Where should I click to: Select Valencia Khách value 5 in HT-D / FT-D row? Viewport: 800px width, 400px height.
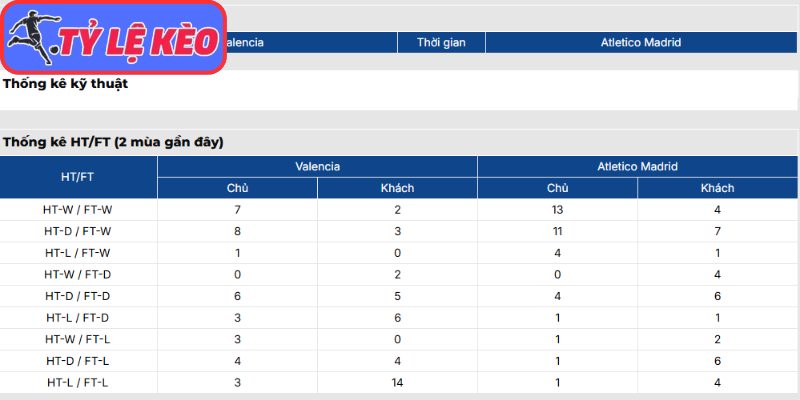pos(397,296)
